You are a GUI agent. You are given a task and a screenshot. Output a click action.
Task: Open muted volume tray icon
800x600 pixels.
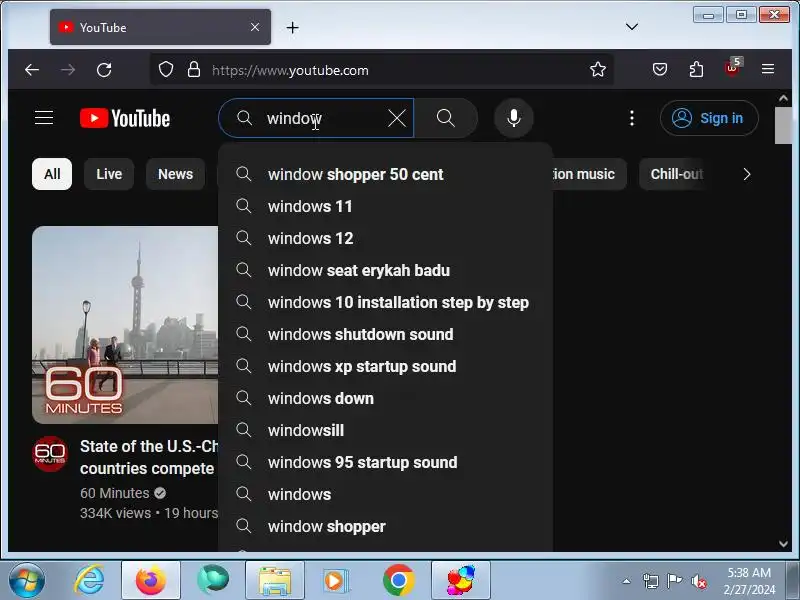(698, 581)
